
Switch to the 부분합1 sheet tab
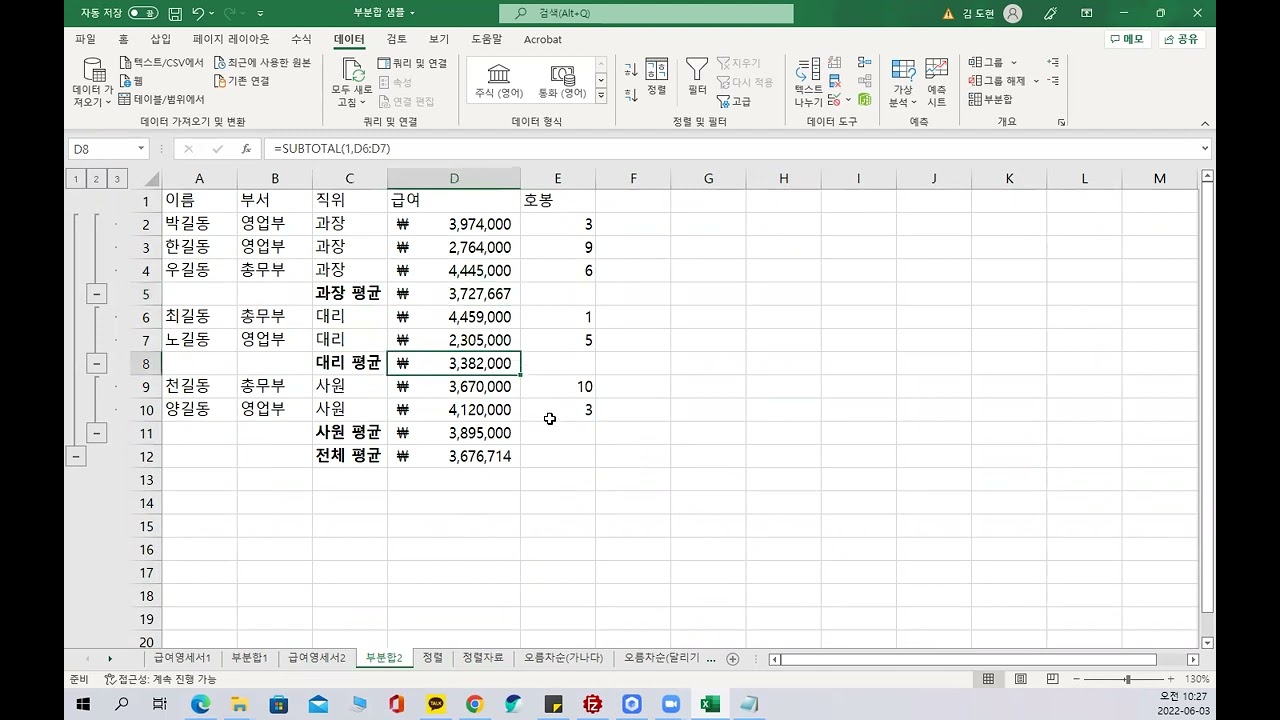pos(249,658)
